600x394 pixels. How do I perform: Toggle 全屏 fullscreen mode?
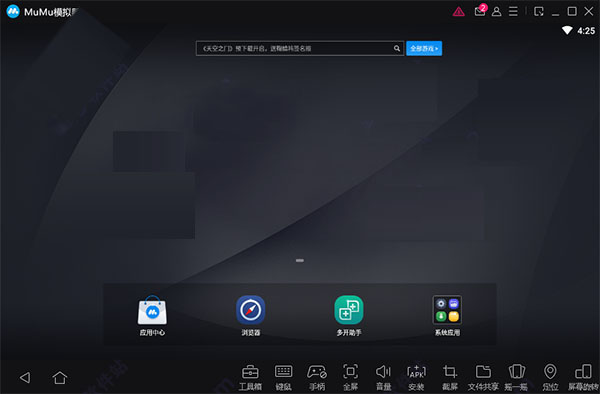350,377
